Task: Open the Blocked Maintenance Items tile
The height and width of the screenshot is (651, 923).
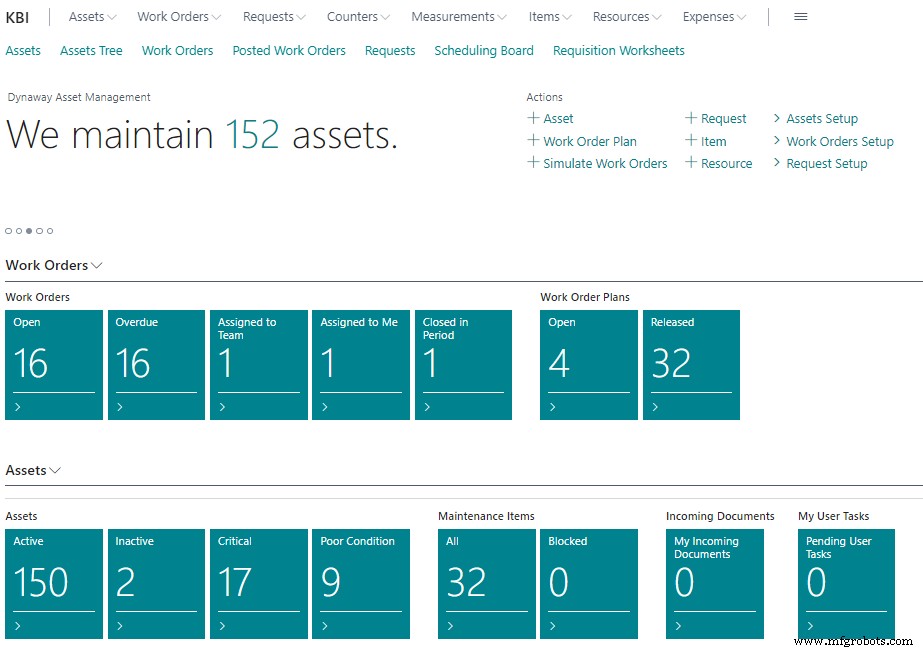Action: click(x=589, y=583)
